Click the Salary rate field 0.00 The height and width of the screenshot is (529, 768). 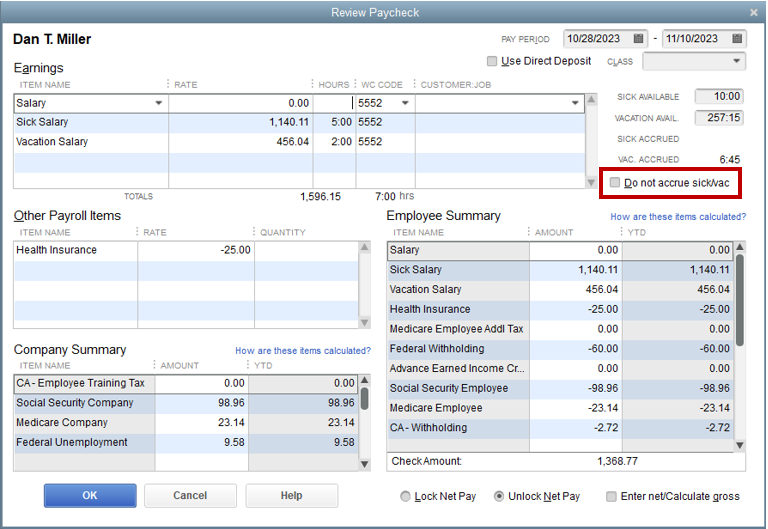pyautogui.click(x=240, y=103)
